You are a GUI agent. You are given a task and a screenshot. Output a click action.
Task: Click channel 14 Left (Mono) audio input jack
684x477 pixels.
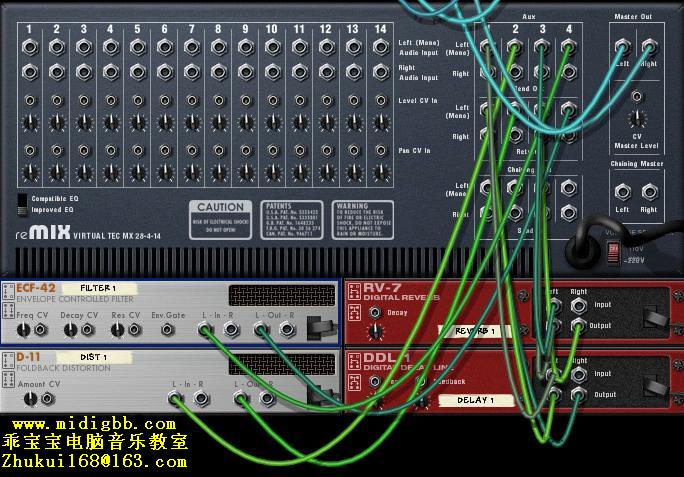[x=381, y=47]
